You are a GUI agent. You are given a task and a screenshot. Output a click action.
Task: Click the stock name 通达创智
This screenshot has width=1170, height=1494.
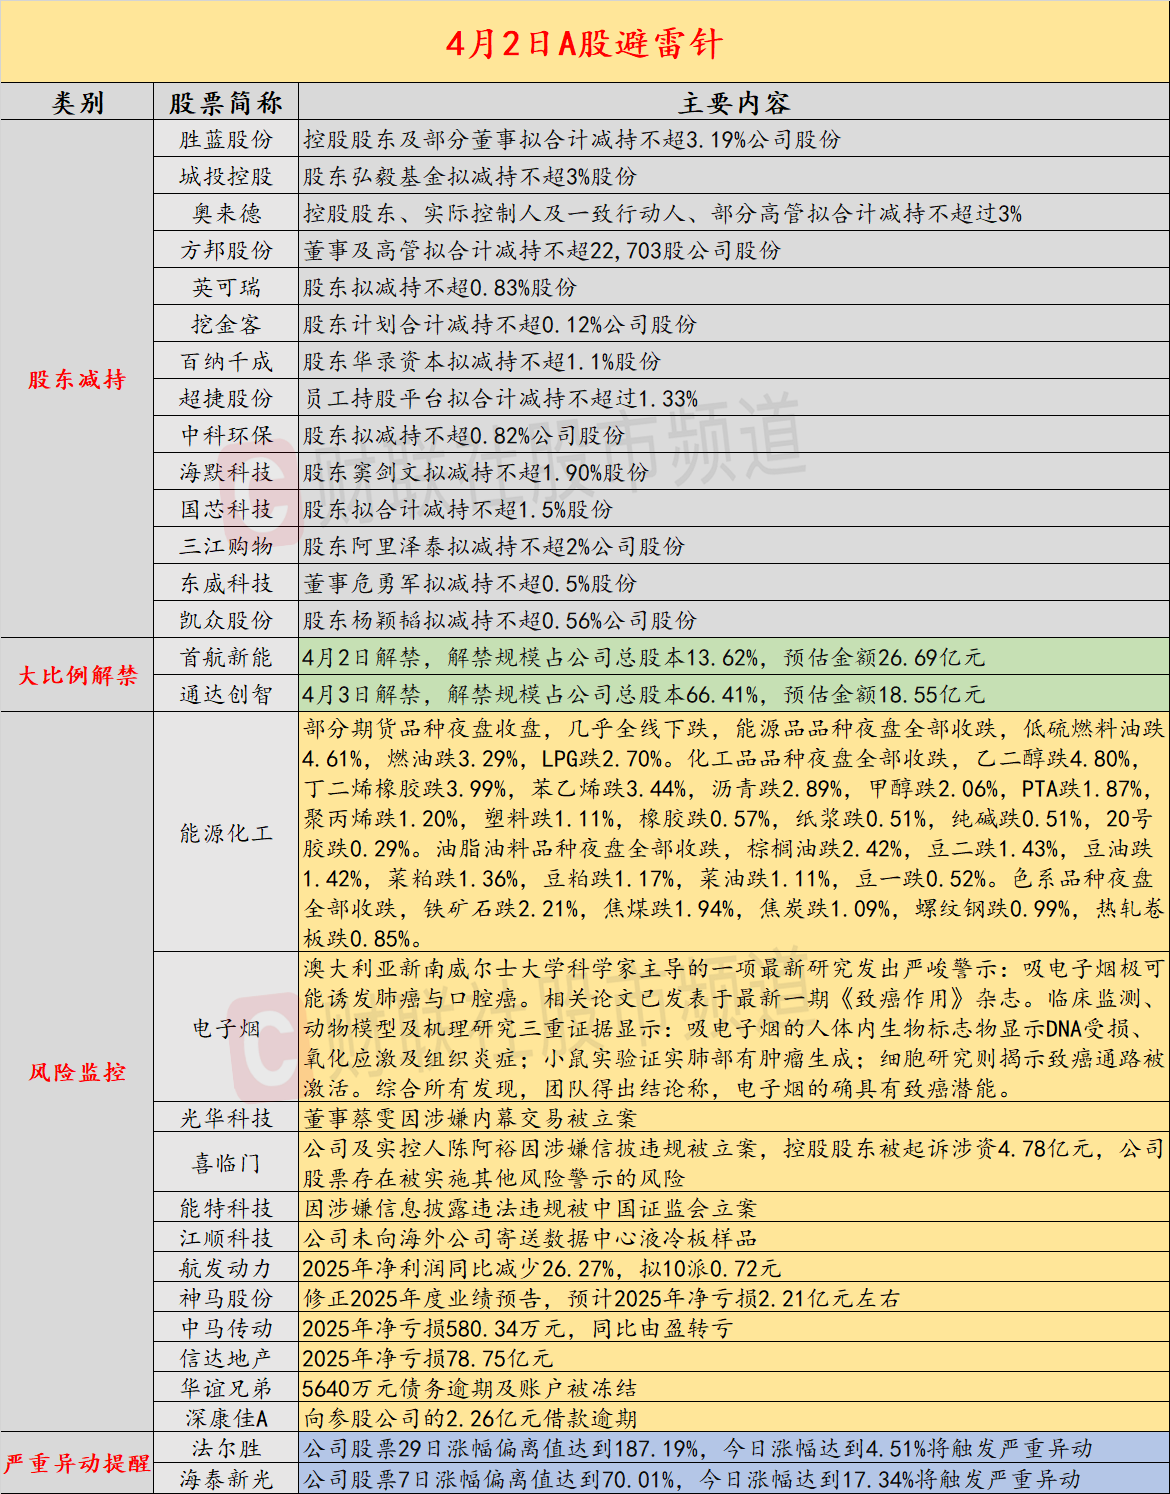point(226,695)
